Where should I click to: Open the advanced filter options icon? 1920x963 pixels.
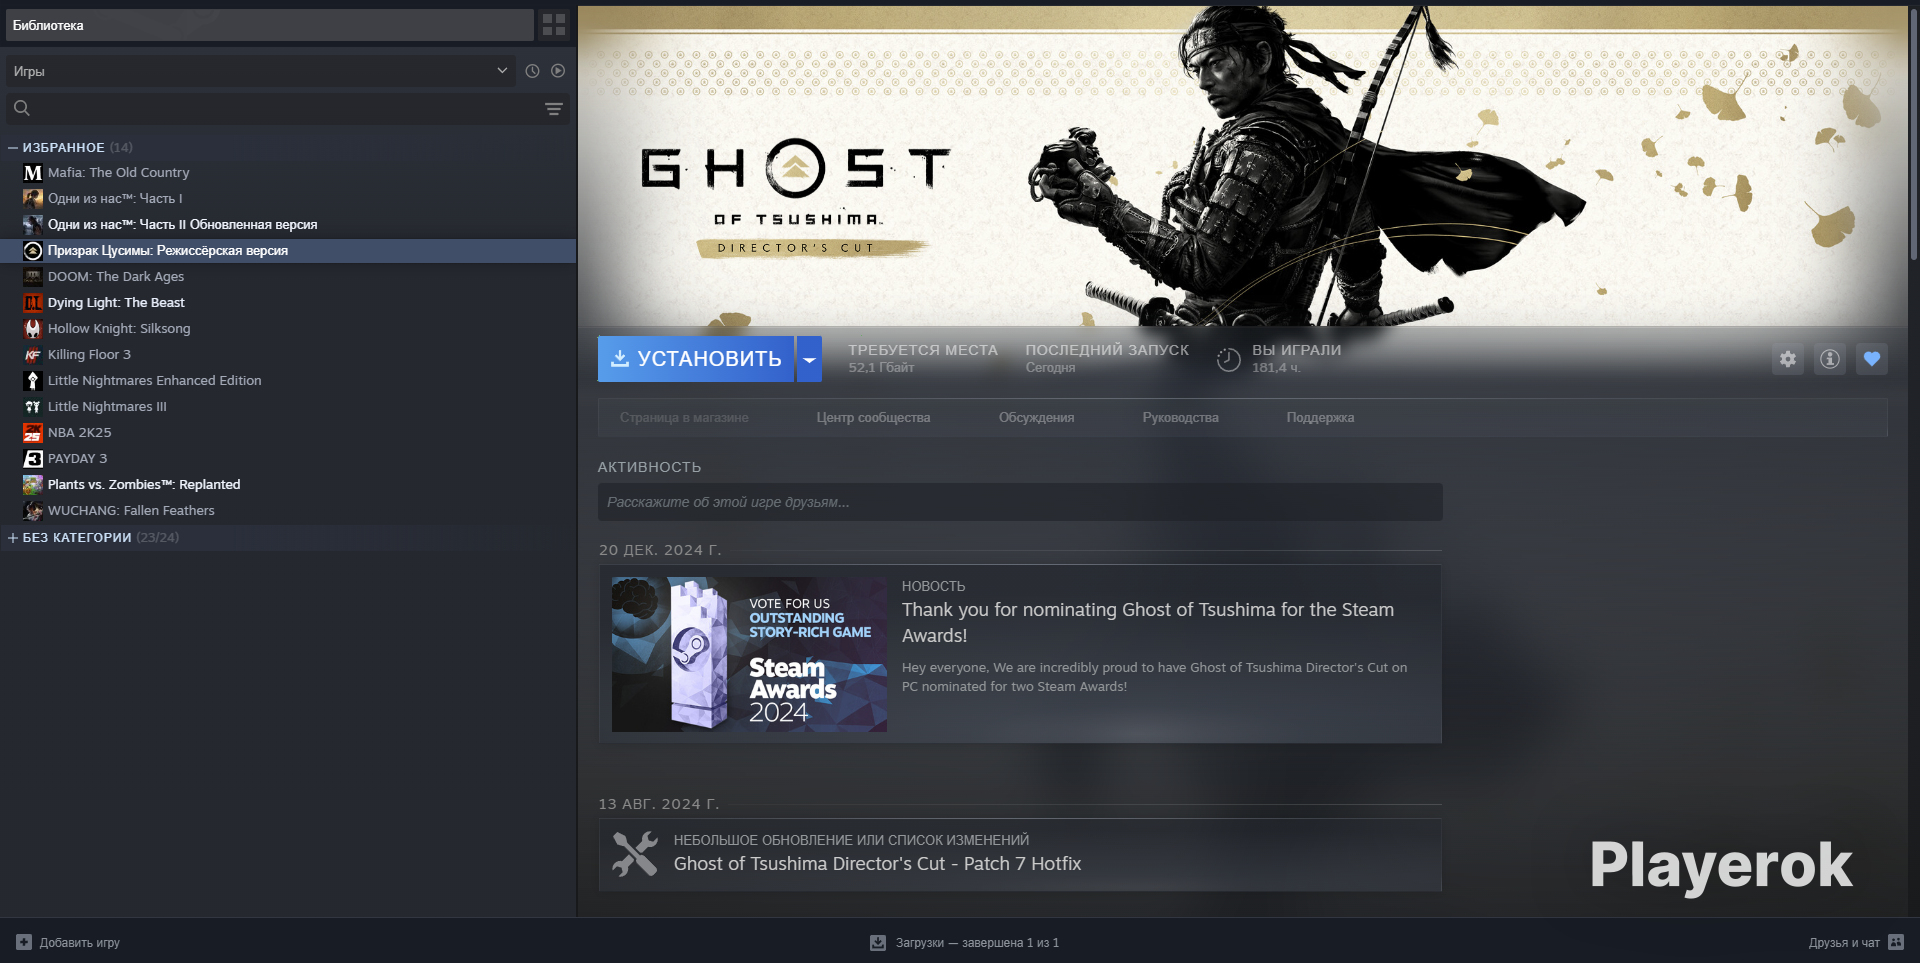[x=553, y=109]
